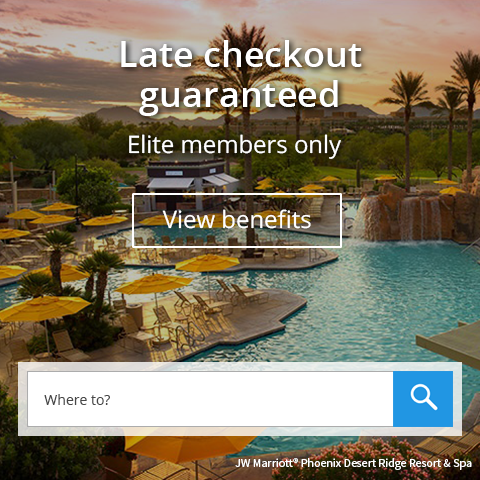Click the large orange umbrella below the search bar
Viewport: 480px width, 480px height.
click(x=190, y=448)
